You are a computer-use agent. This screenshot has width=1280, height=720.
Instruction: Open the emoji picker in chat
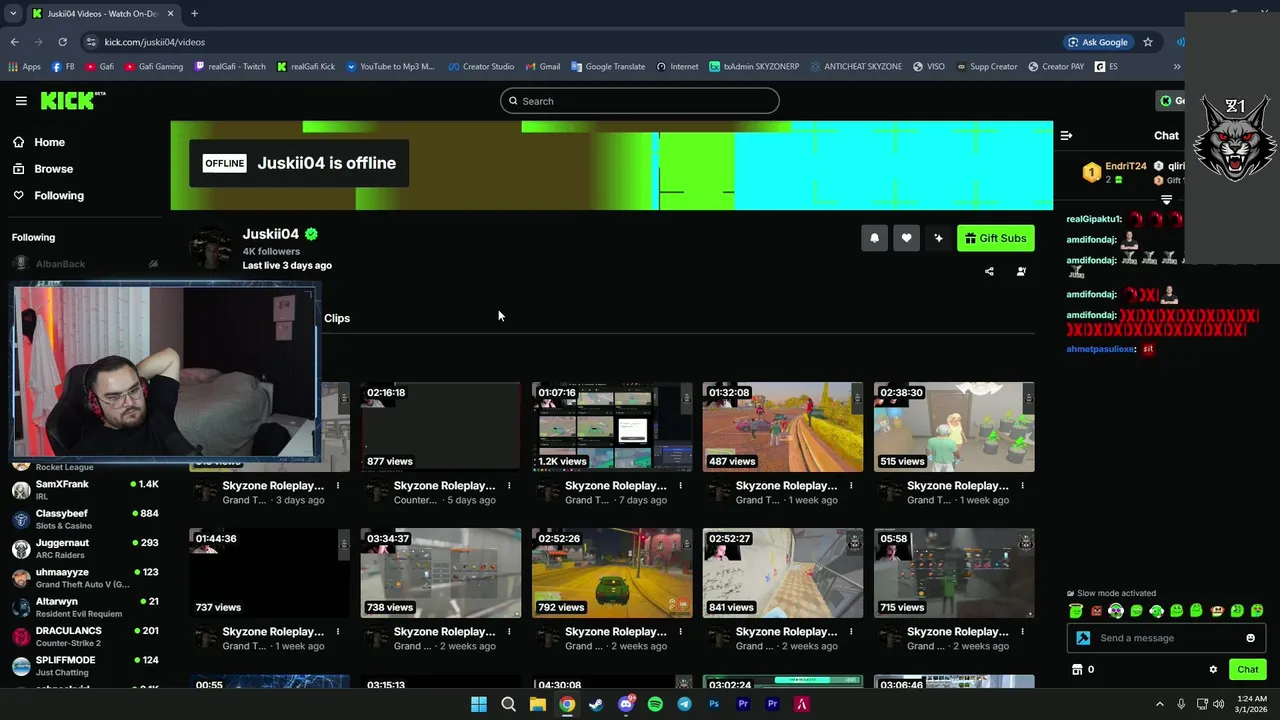(x=1250, y=638)
